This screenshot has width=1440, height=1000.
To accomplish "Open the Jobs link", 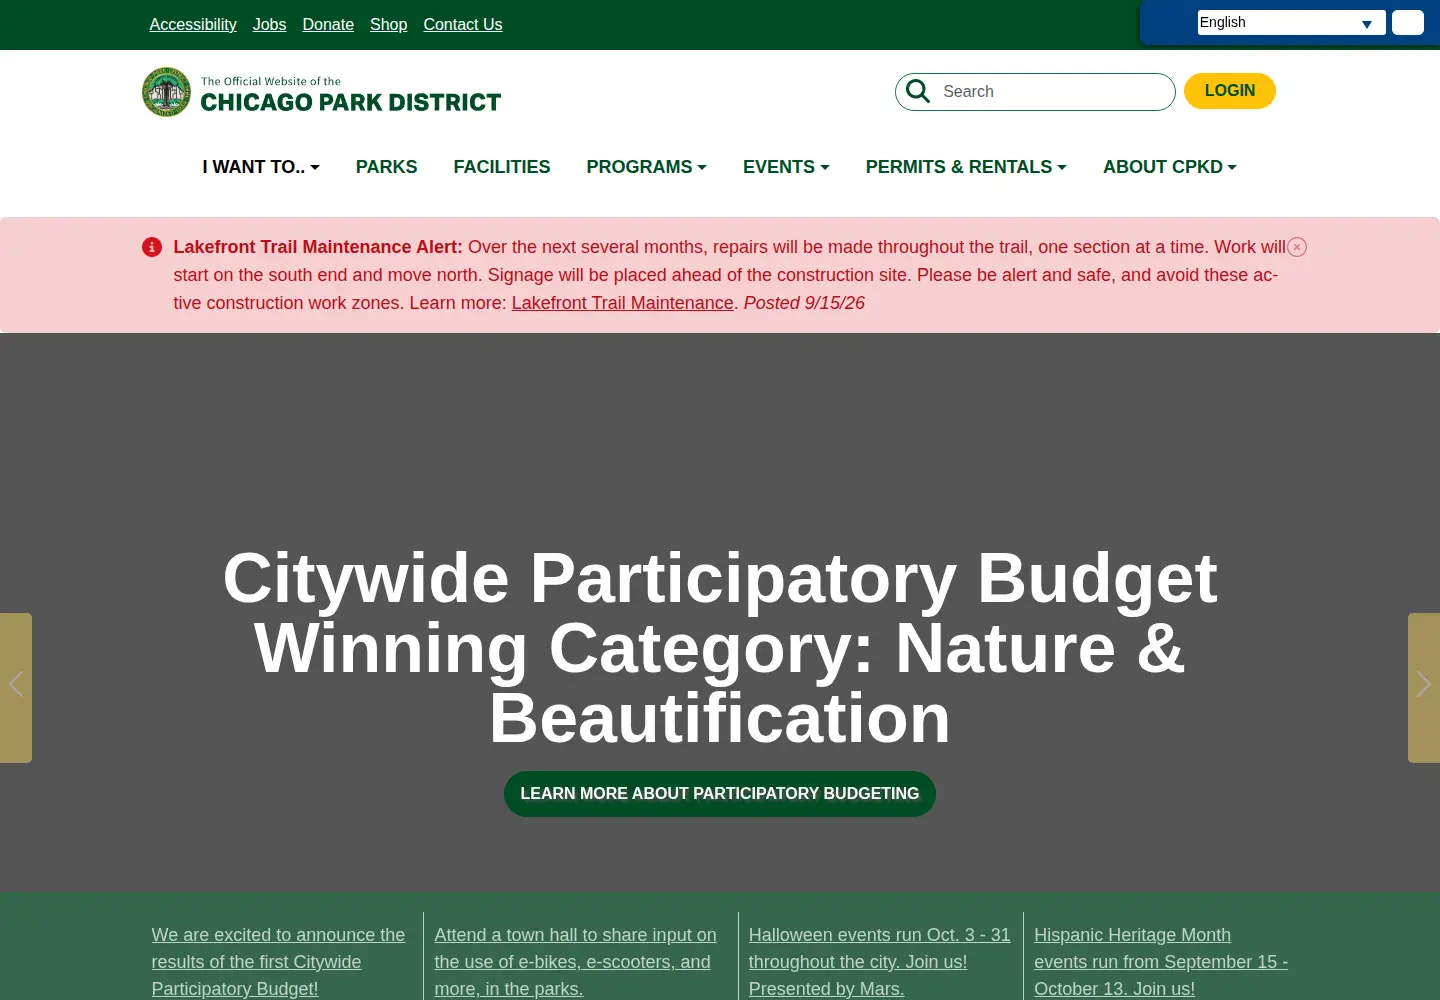I will [x=269, y=24].
